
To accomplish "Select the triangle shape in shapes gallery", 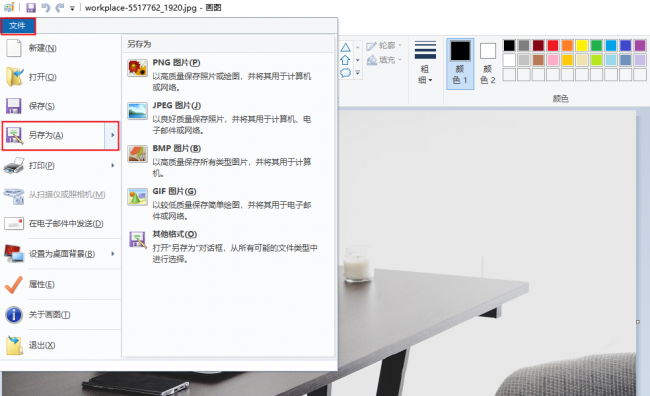I will coord(345,47).
